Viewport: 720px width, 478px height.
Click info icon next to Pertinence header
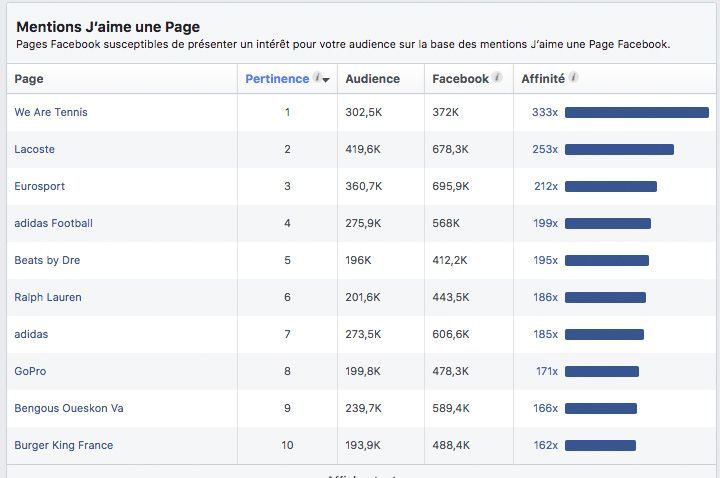[317, 78]
